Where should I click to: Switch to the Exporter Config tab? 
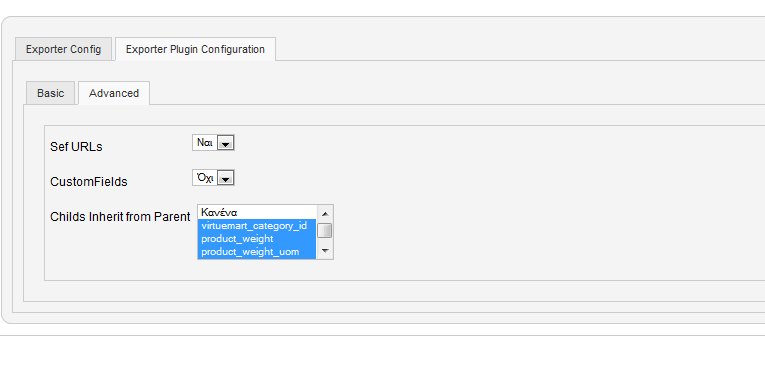click(x=63, y=49)
